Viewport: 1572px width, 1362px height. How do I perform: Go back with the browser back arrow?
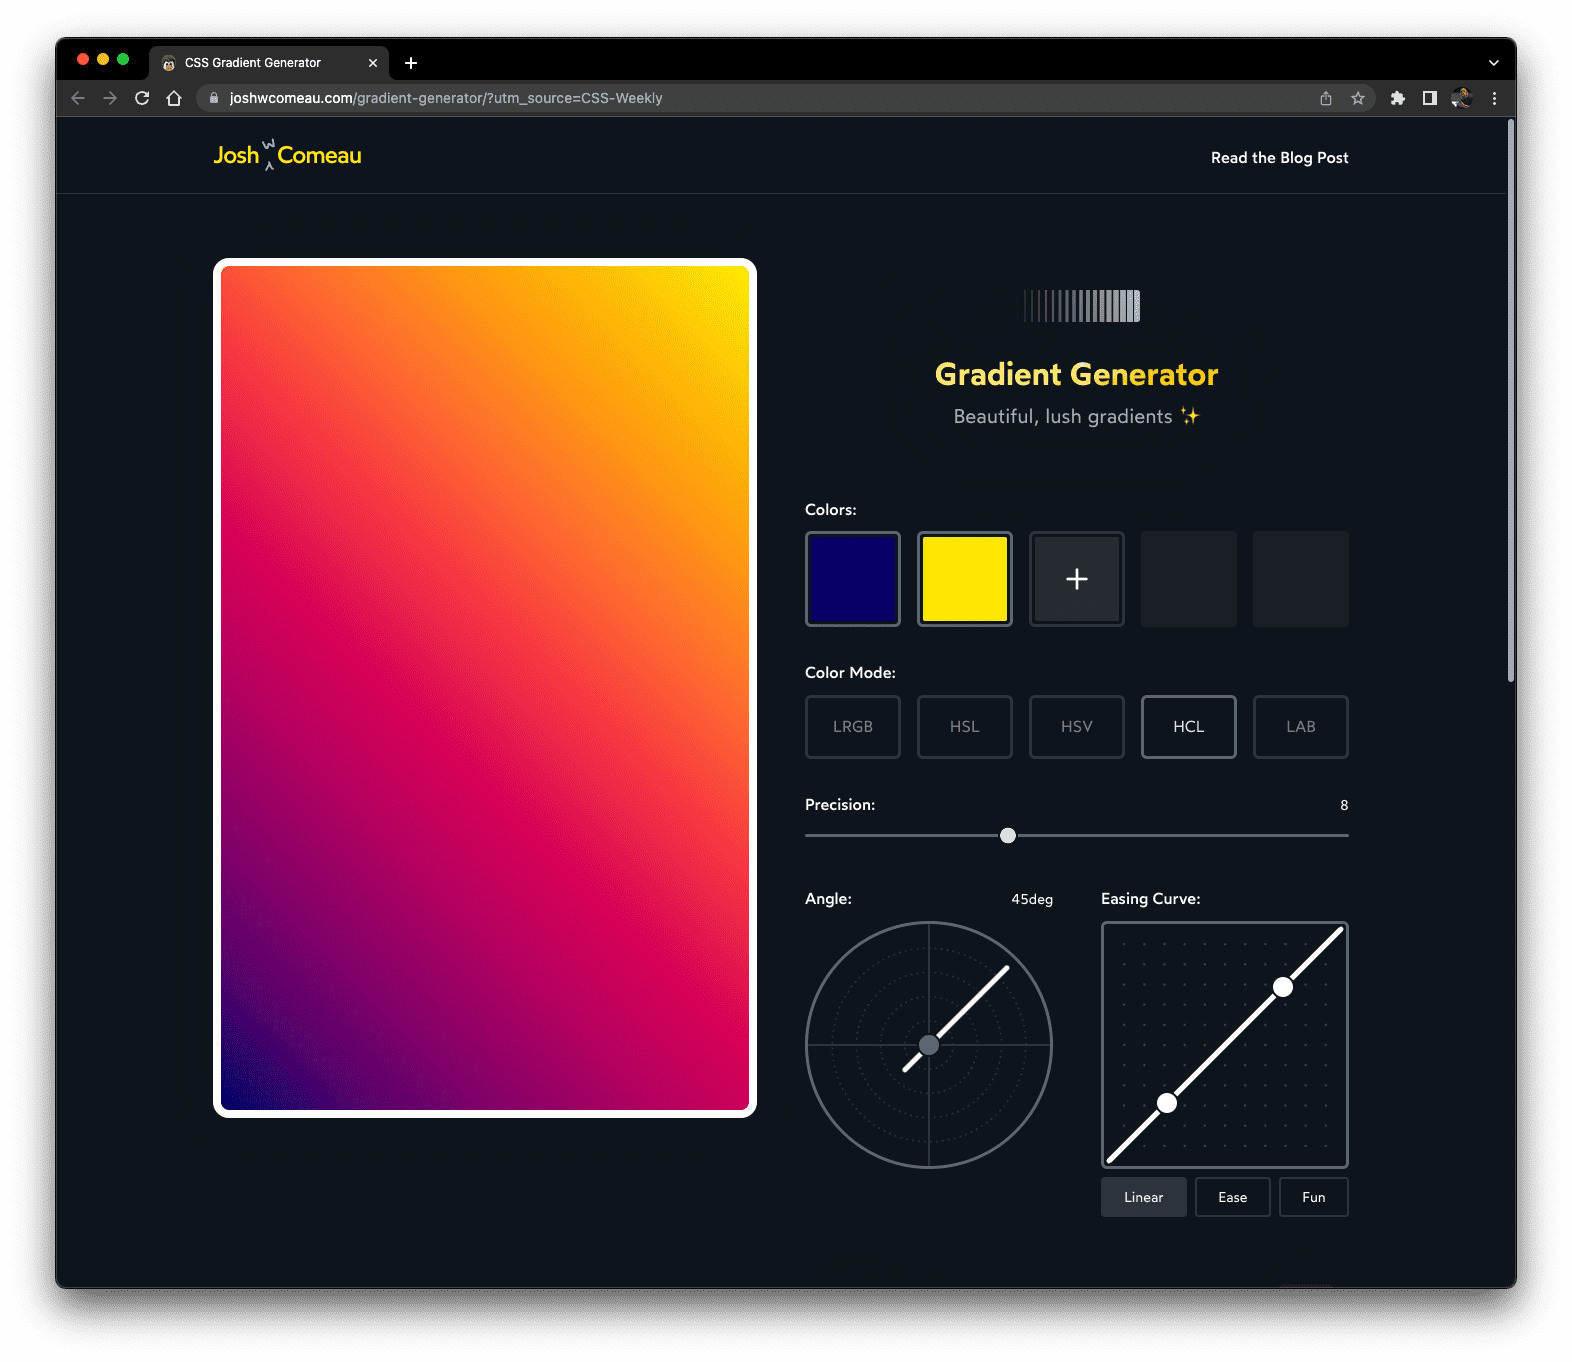(78, 98)
